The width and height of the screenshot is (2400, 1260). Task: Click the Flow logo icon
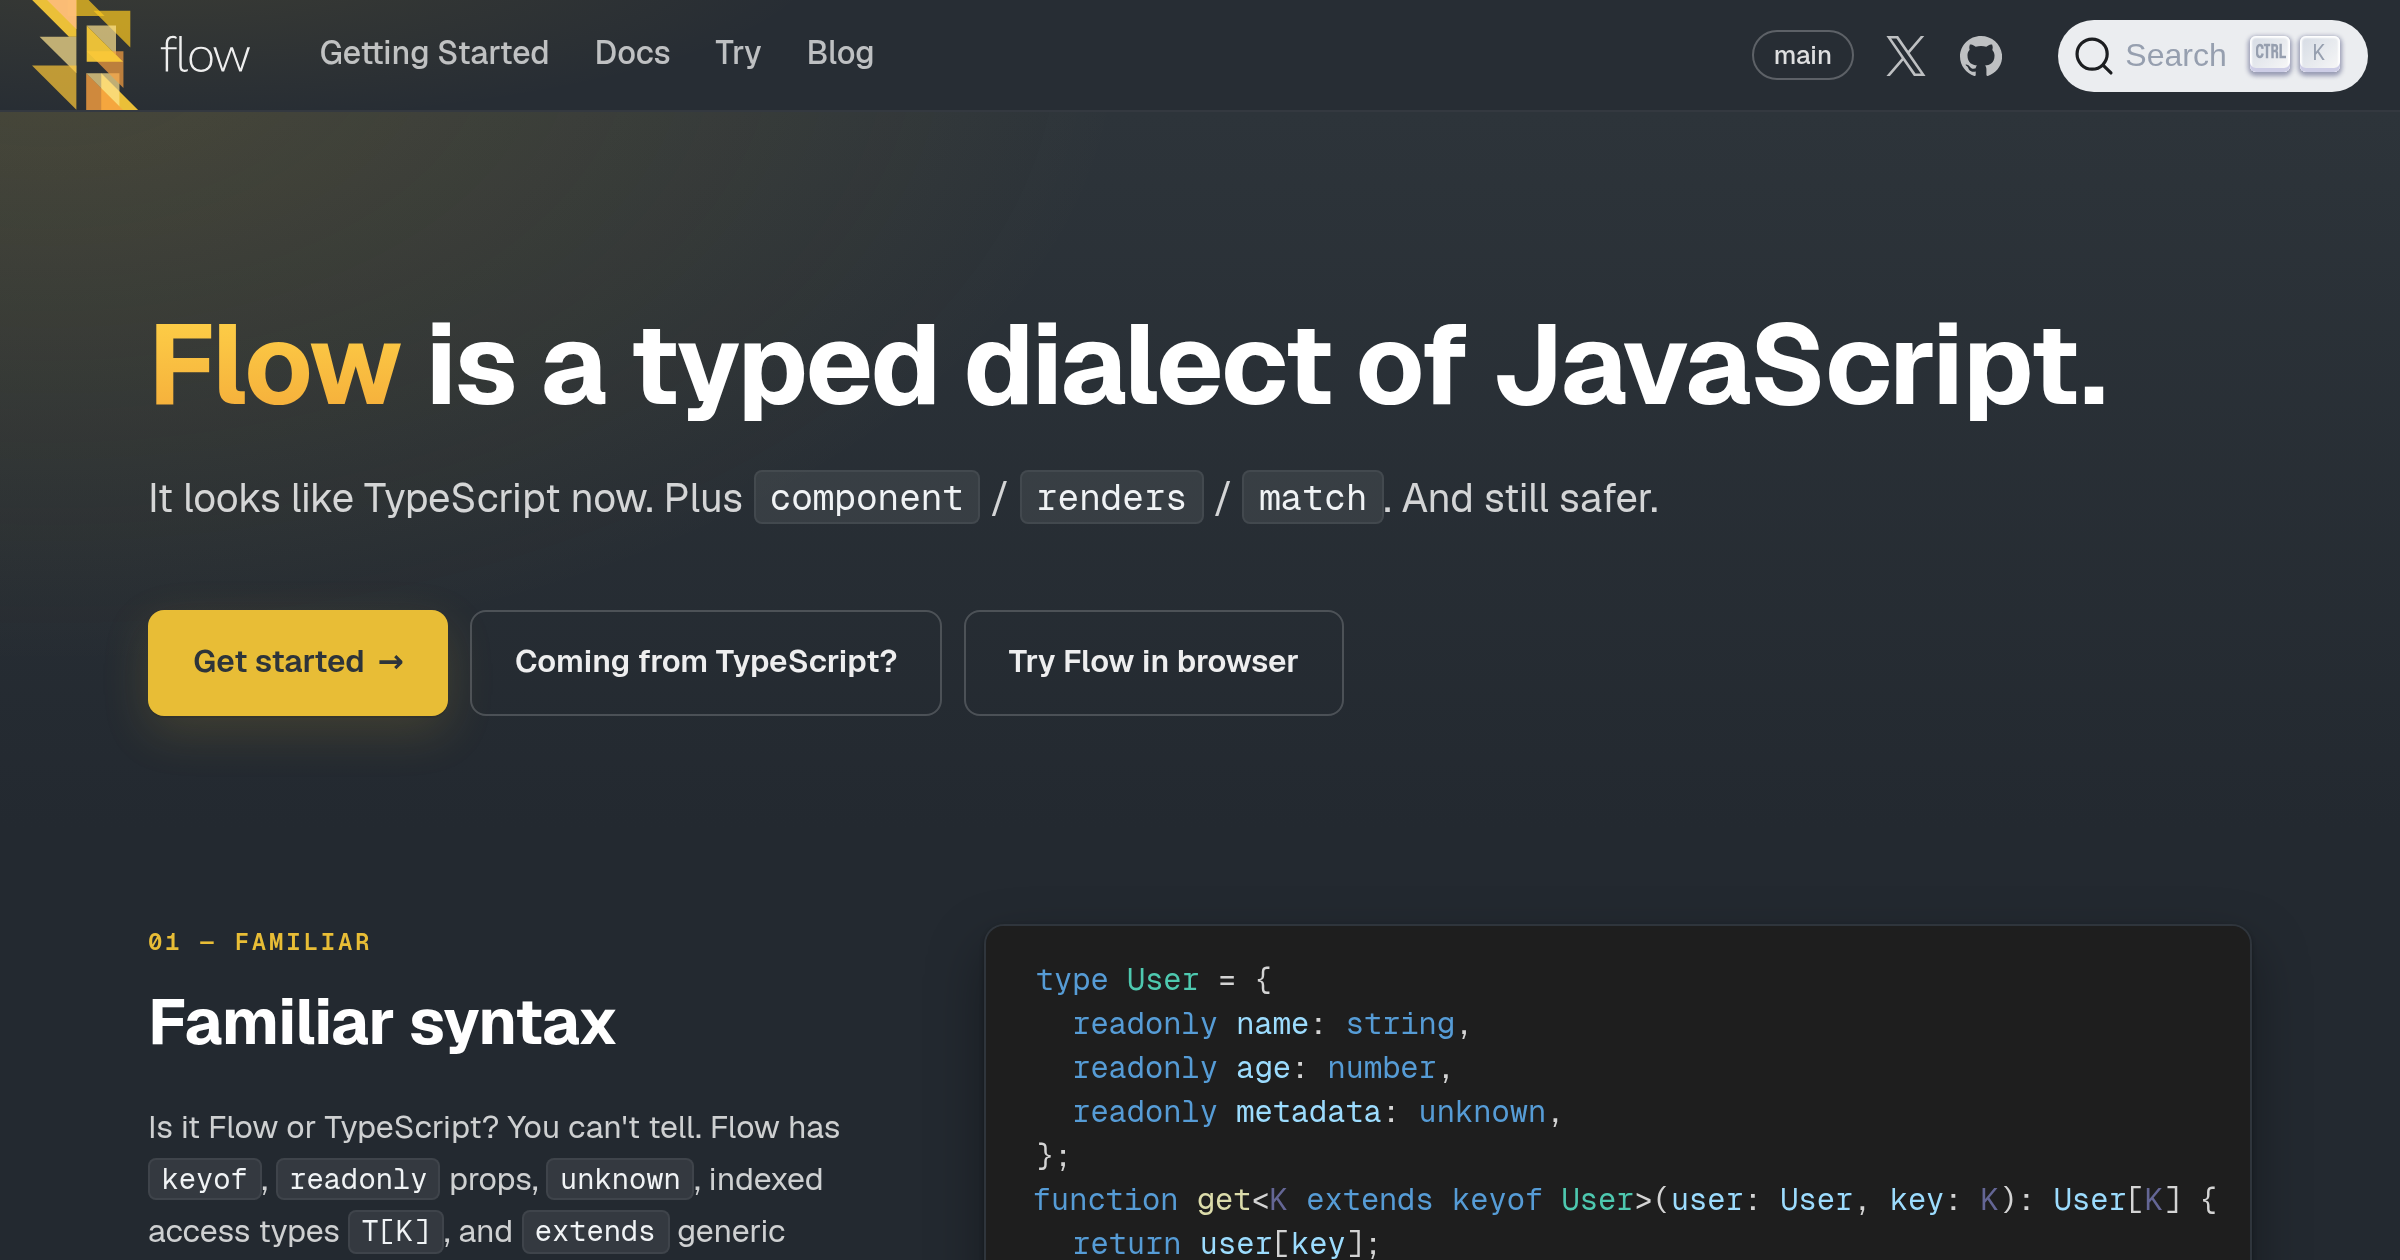84,54
